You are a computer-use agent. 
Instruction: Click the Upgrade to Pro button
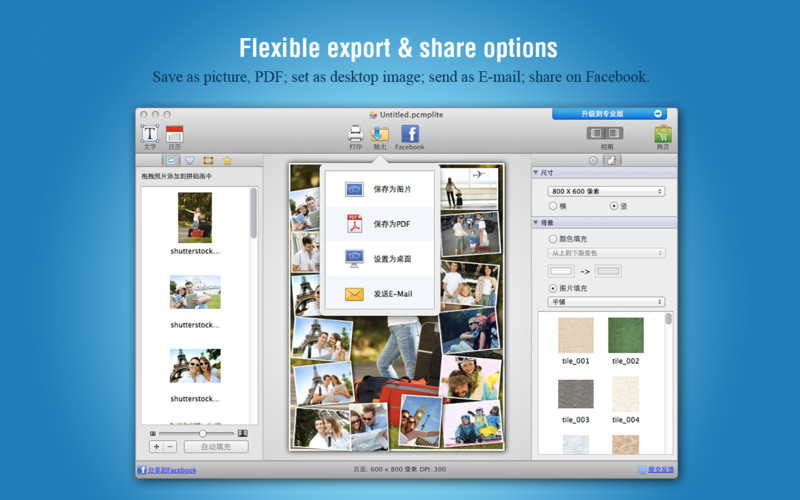click(609, 113)
